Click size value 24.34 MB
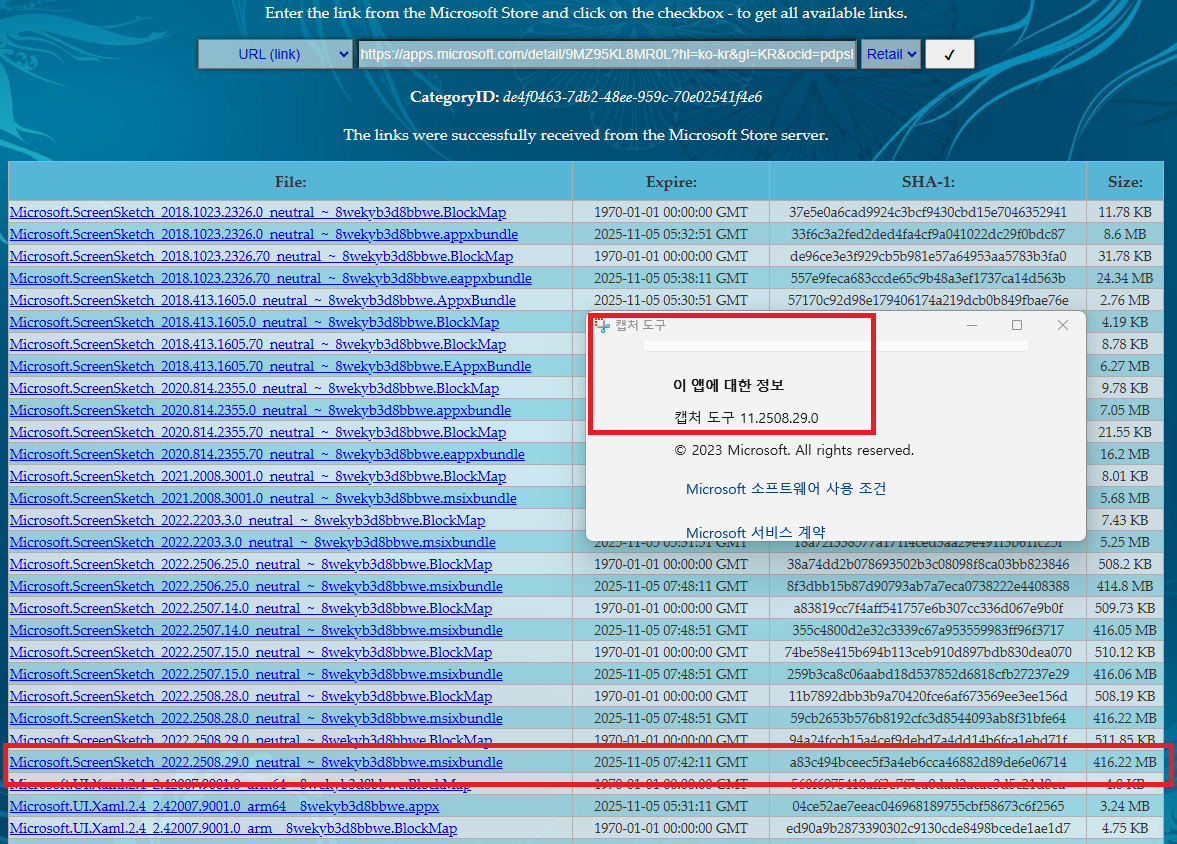Viewport: 1177px width, 844px height. 1125,279
